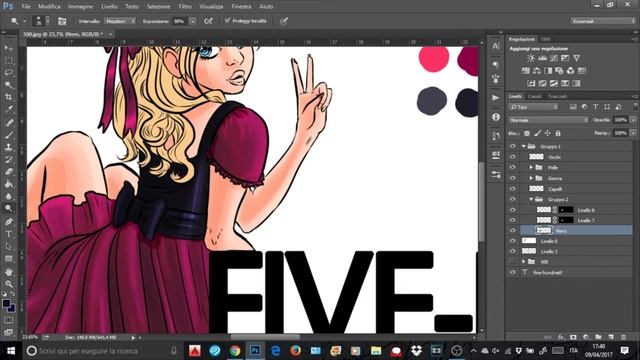Screen dimensions: 640x360
Task: Click the foreground color swatch
Action: click(6, 303)
